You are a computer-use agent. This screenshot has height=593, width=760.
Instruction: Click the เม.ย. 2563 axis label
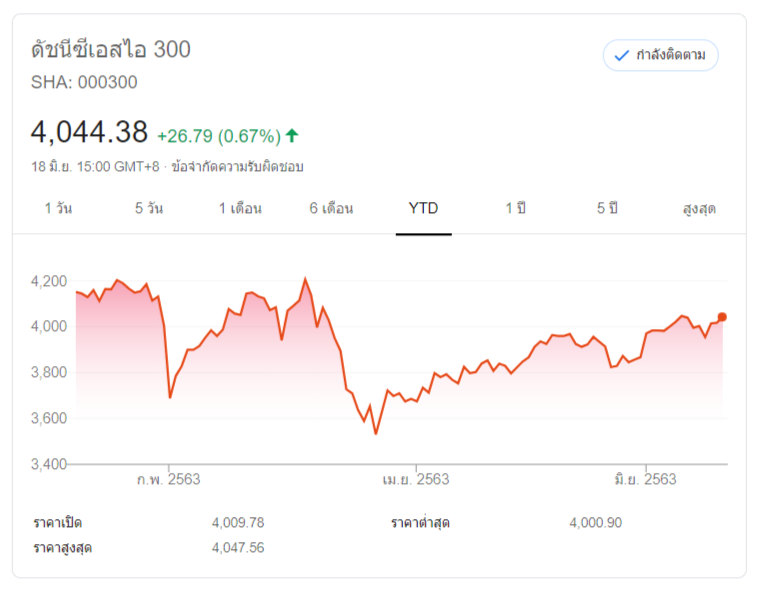[416, 480]
